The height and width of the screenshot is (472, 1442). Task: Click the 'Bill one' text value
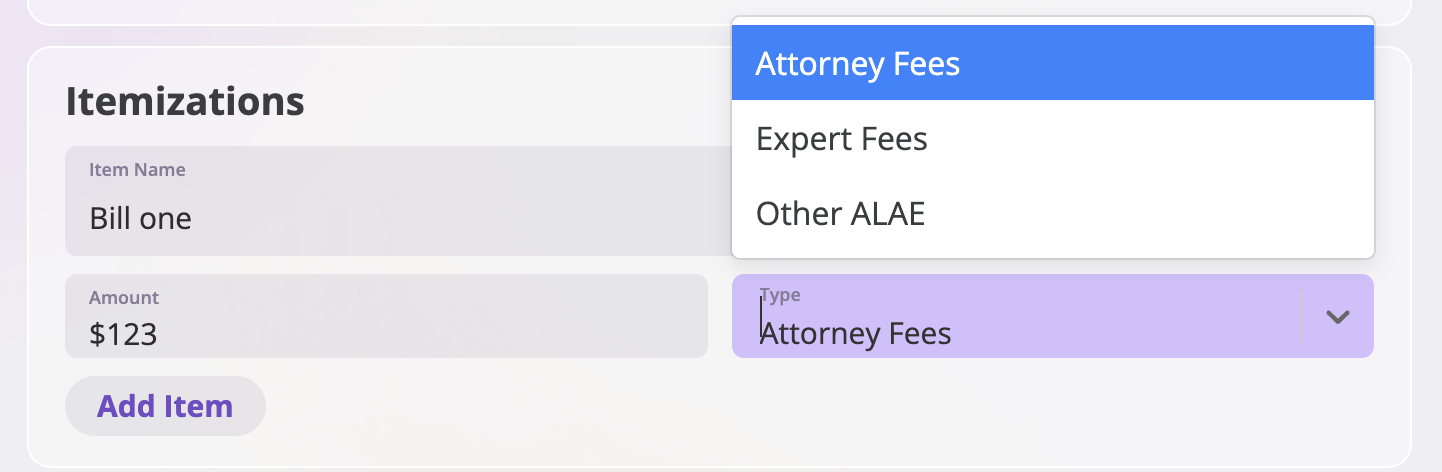pos(140,218)
